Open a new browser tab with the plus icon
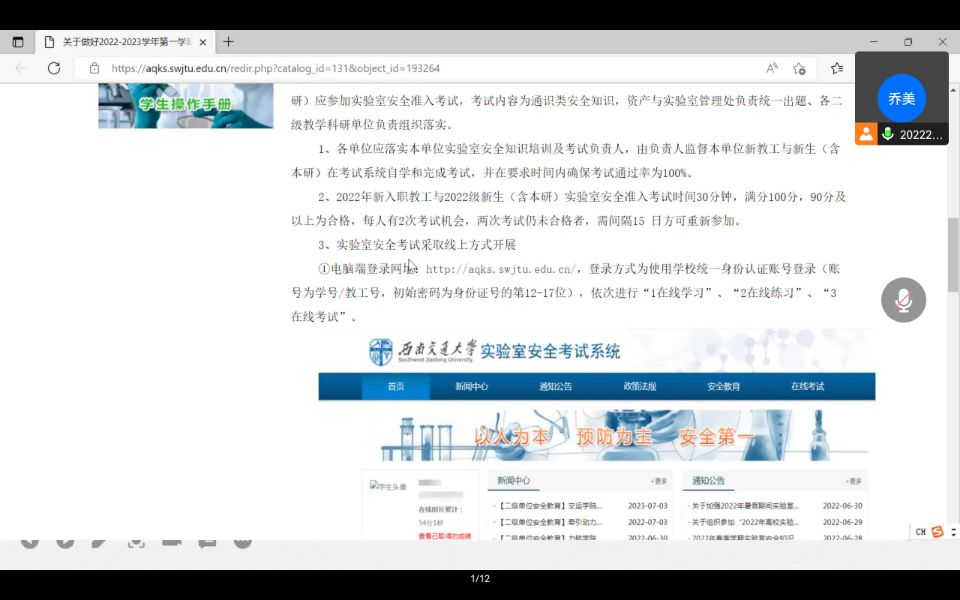The width and height of the screenshot is (960, 600). tap(230, 41)
